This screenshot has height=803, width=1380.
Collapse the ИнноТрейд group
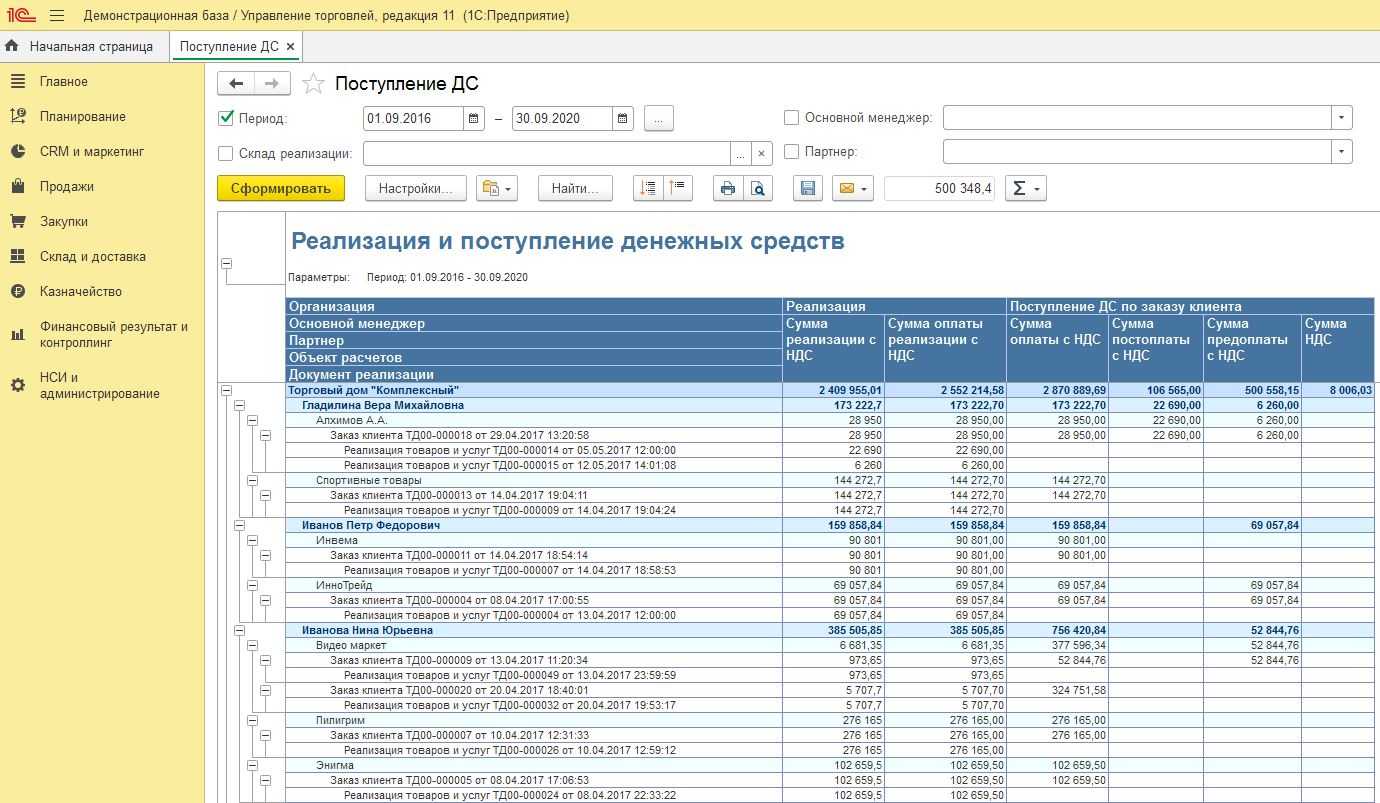pos(252,585)
